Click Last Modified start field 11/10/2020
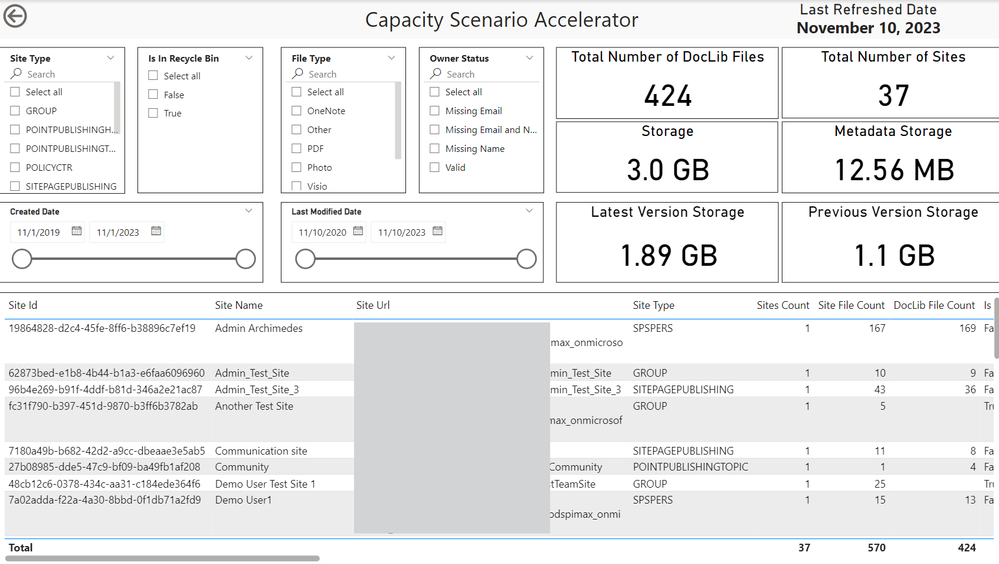This screenshot has height=564, width=999. coord(322,232)
